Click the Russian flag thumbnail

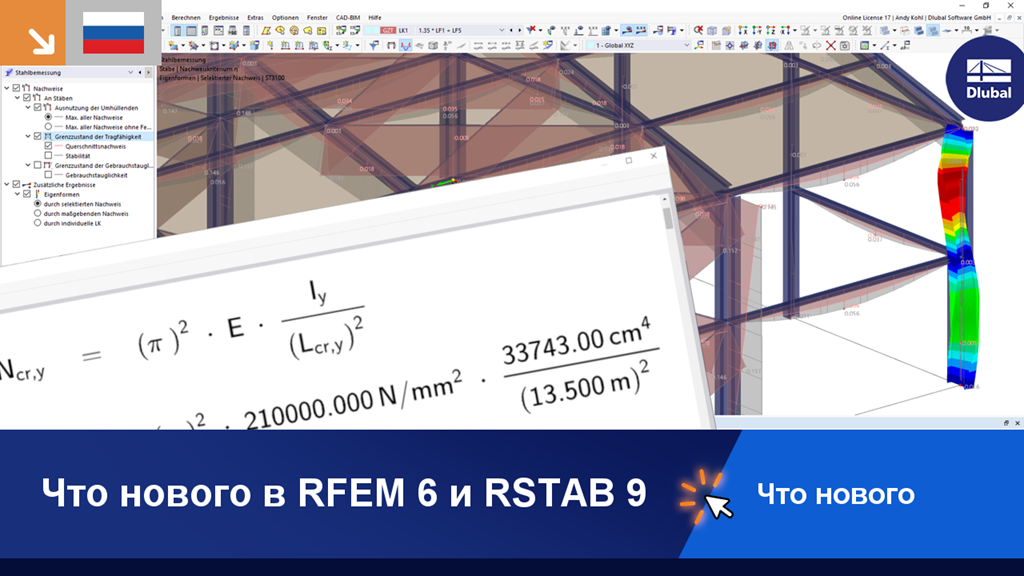click(x=114, y=33)
